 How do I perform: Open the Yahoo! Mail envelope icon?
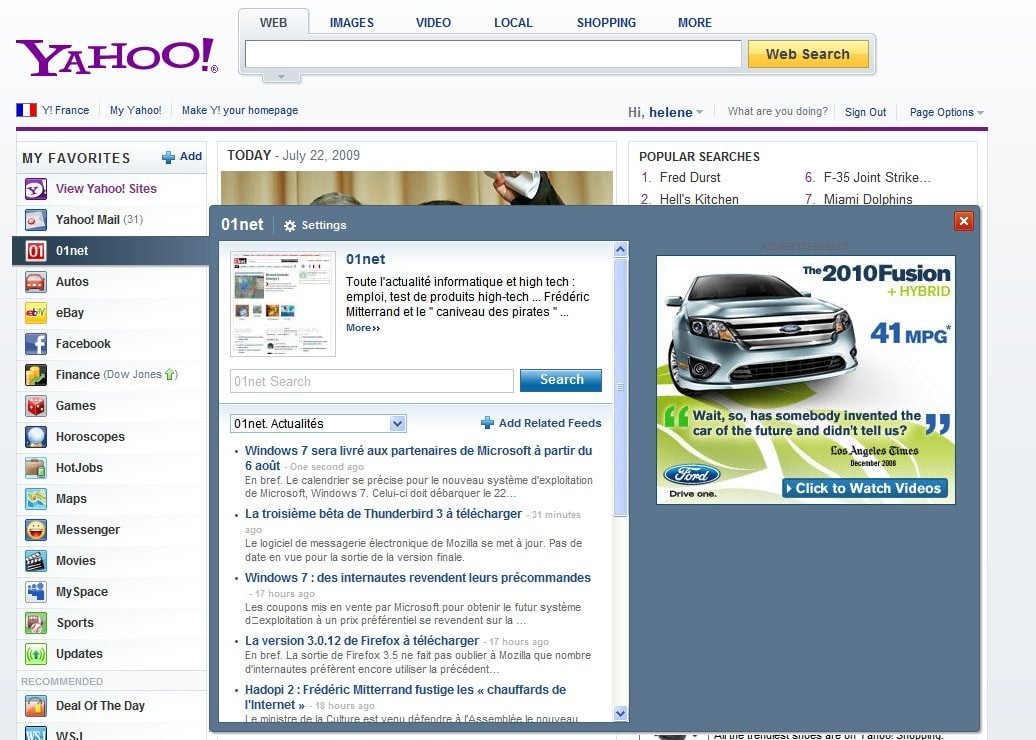(36, 220)
